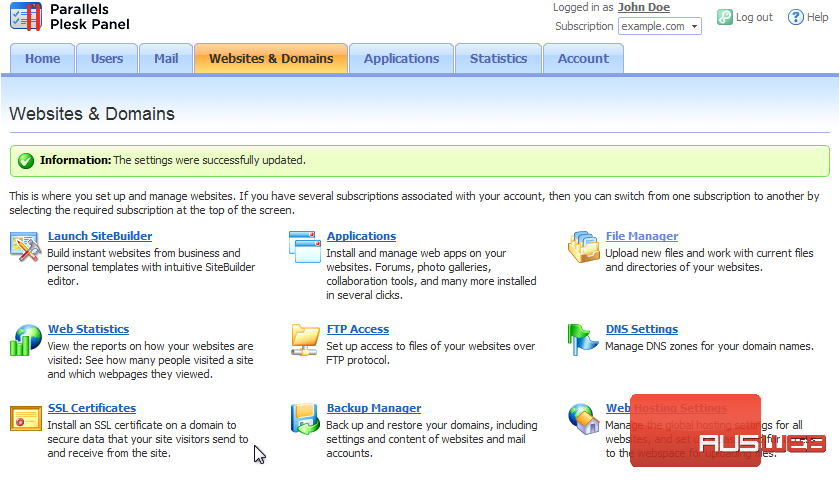This screenshot has width=840, height=480.
Task: Switch to the Home tab
Action: point(42,59)
